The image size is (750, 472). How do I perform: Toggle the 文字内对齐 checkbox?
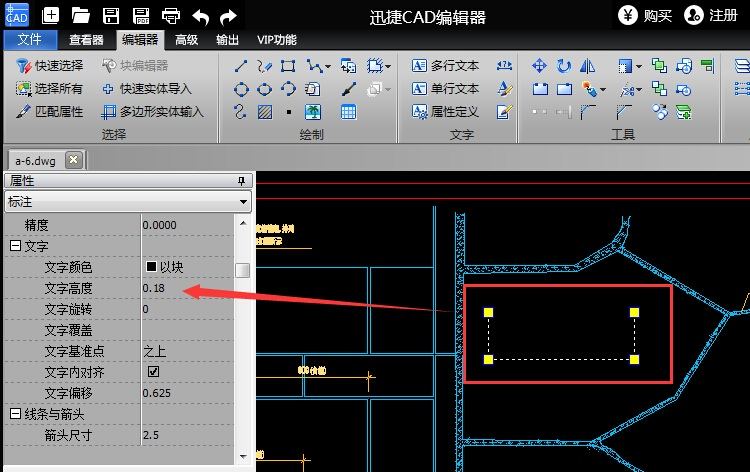pos(153,372)
